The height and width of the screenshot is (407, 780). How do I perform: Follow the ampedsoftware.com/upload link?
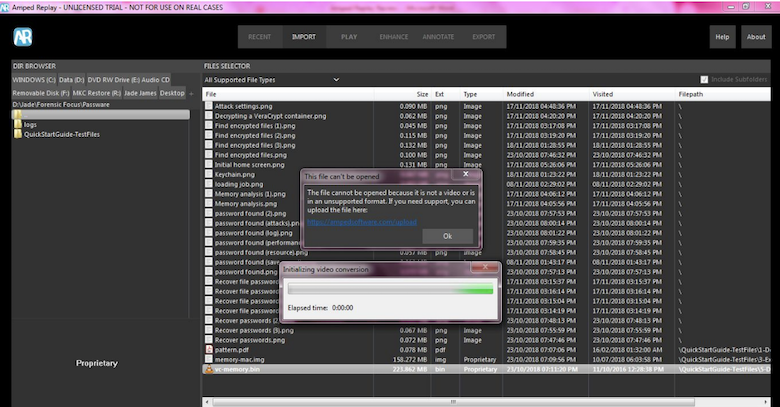tap(362, 222)
